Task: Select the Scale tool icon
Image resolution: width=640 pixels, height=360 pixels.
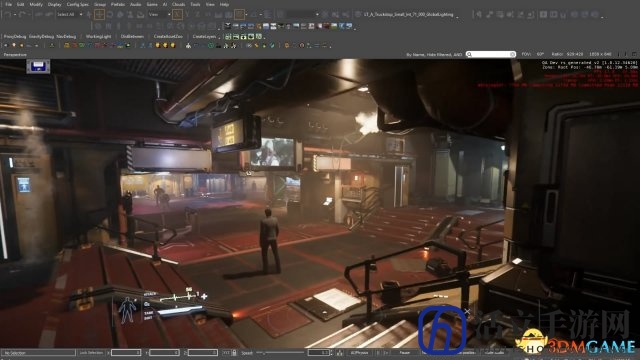Action: (120, 15)
